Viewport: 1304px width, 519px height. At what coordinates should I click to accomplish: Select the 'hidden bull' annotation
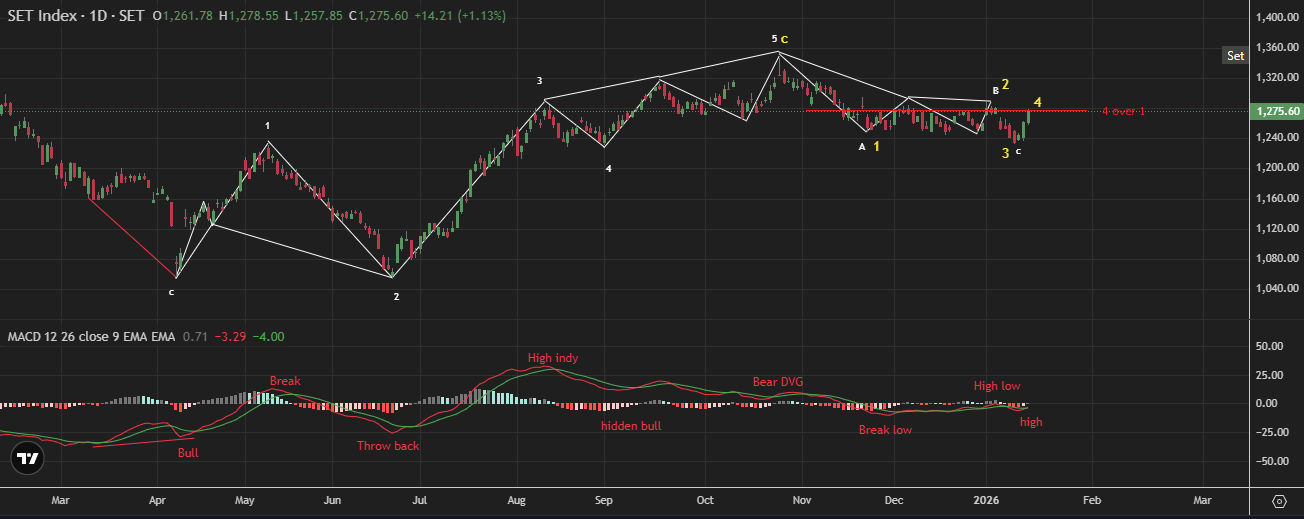pos(631,426)
